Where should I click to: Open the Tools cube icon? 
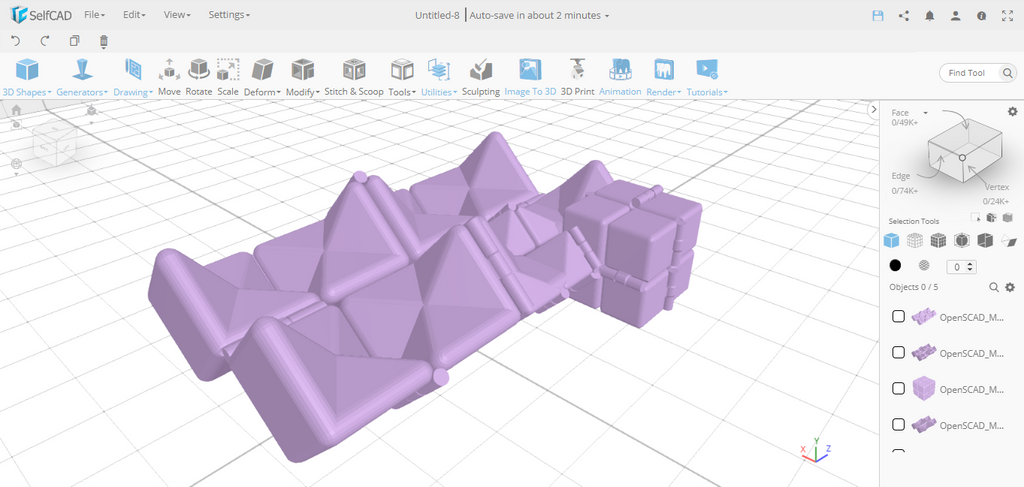(402, 69)
